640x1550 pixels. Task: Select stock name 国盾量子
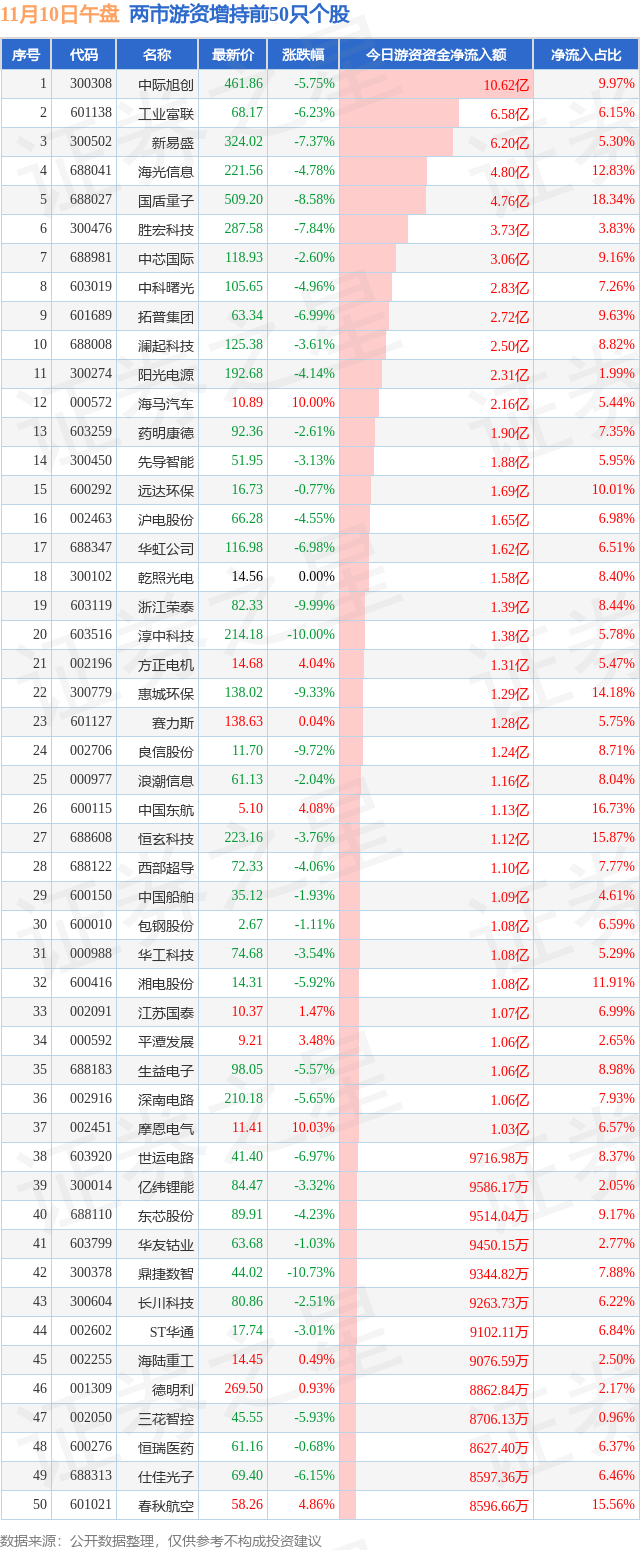pos(167,201)
